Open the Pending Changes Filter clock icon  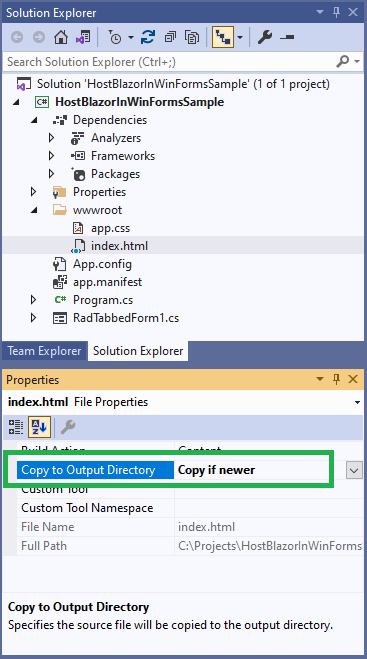click(x=114, y=37)
